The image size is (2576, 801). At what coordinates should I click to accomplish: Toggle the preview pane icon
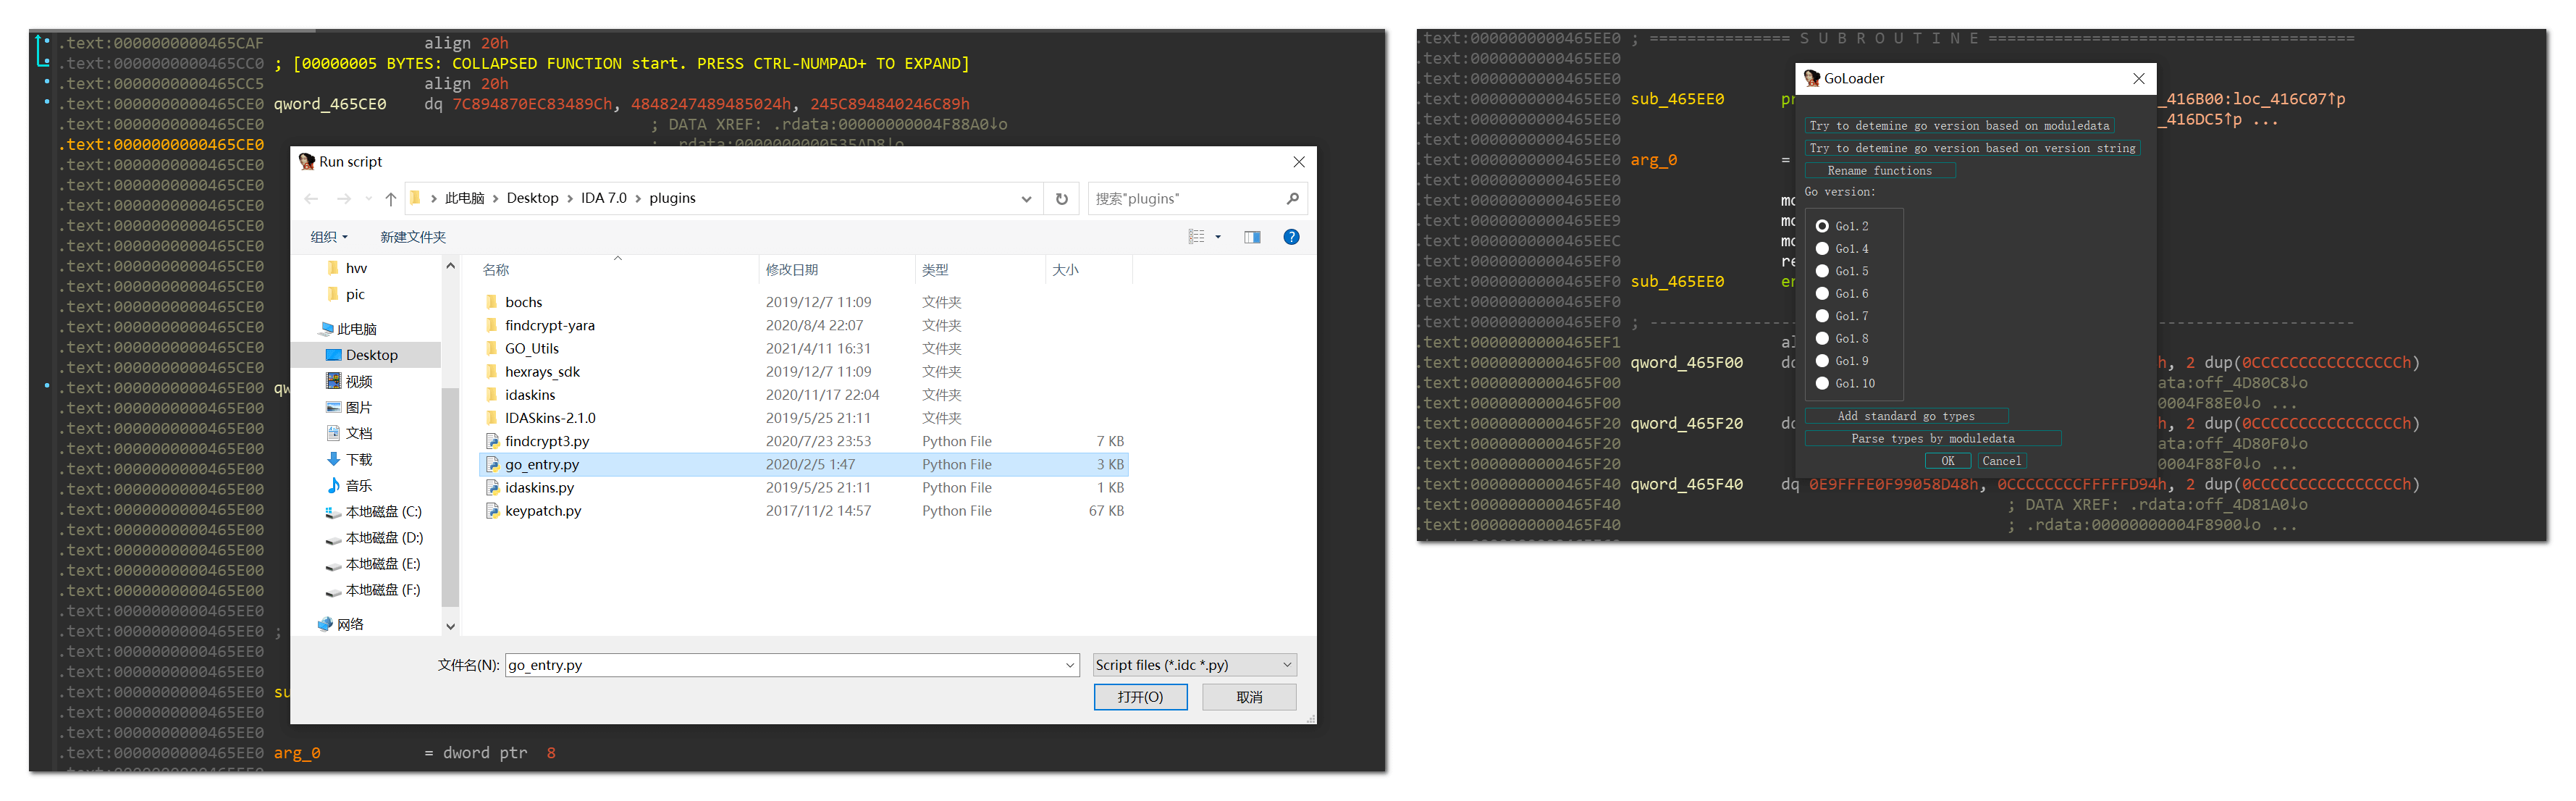tap(1252, 237)
